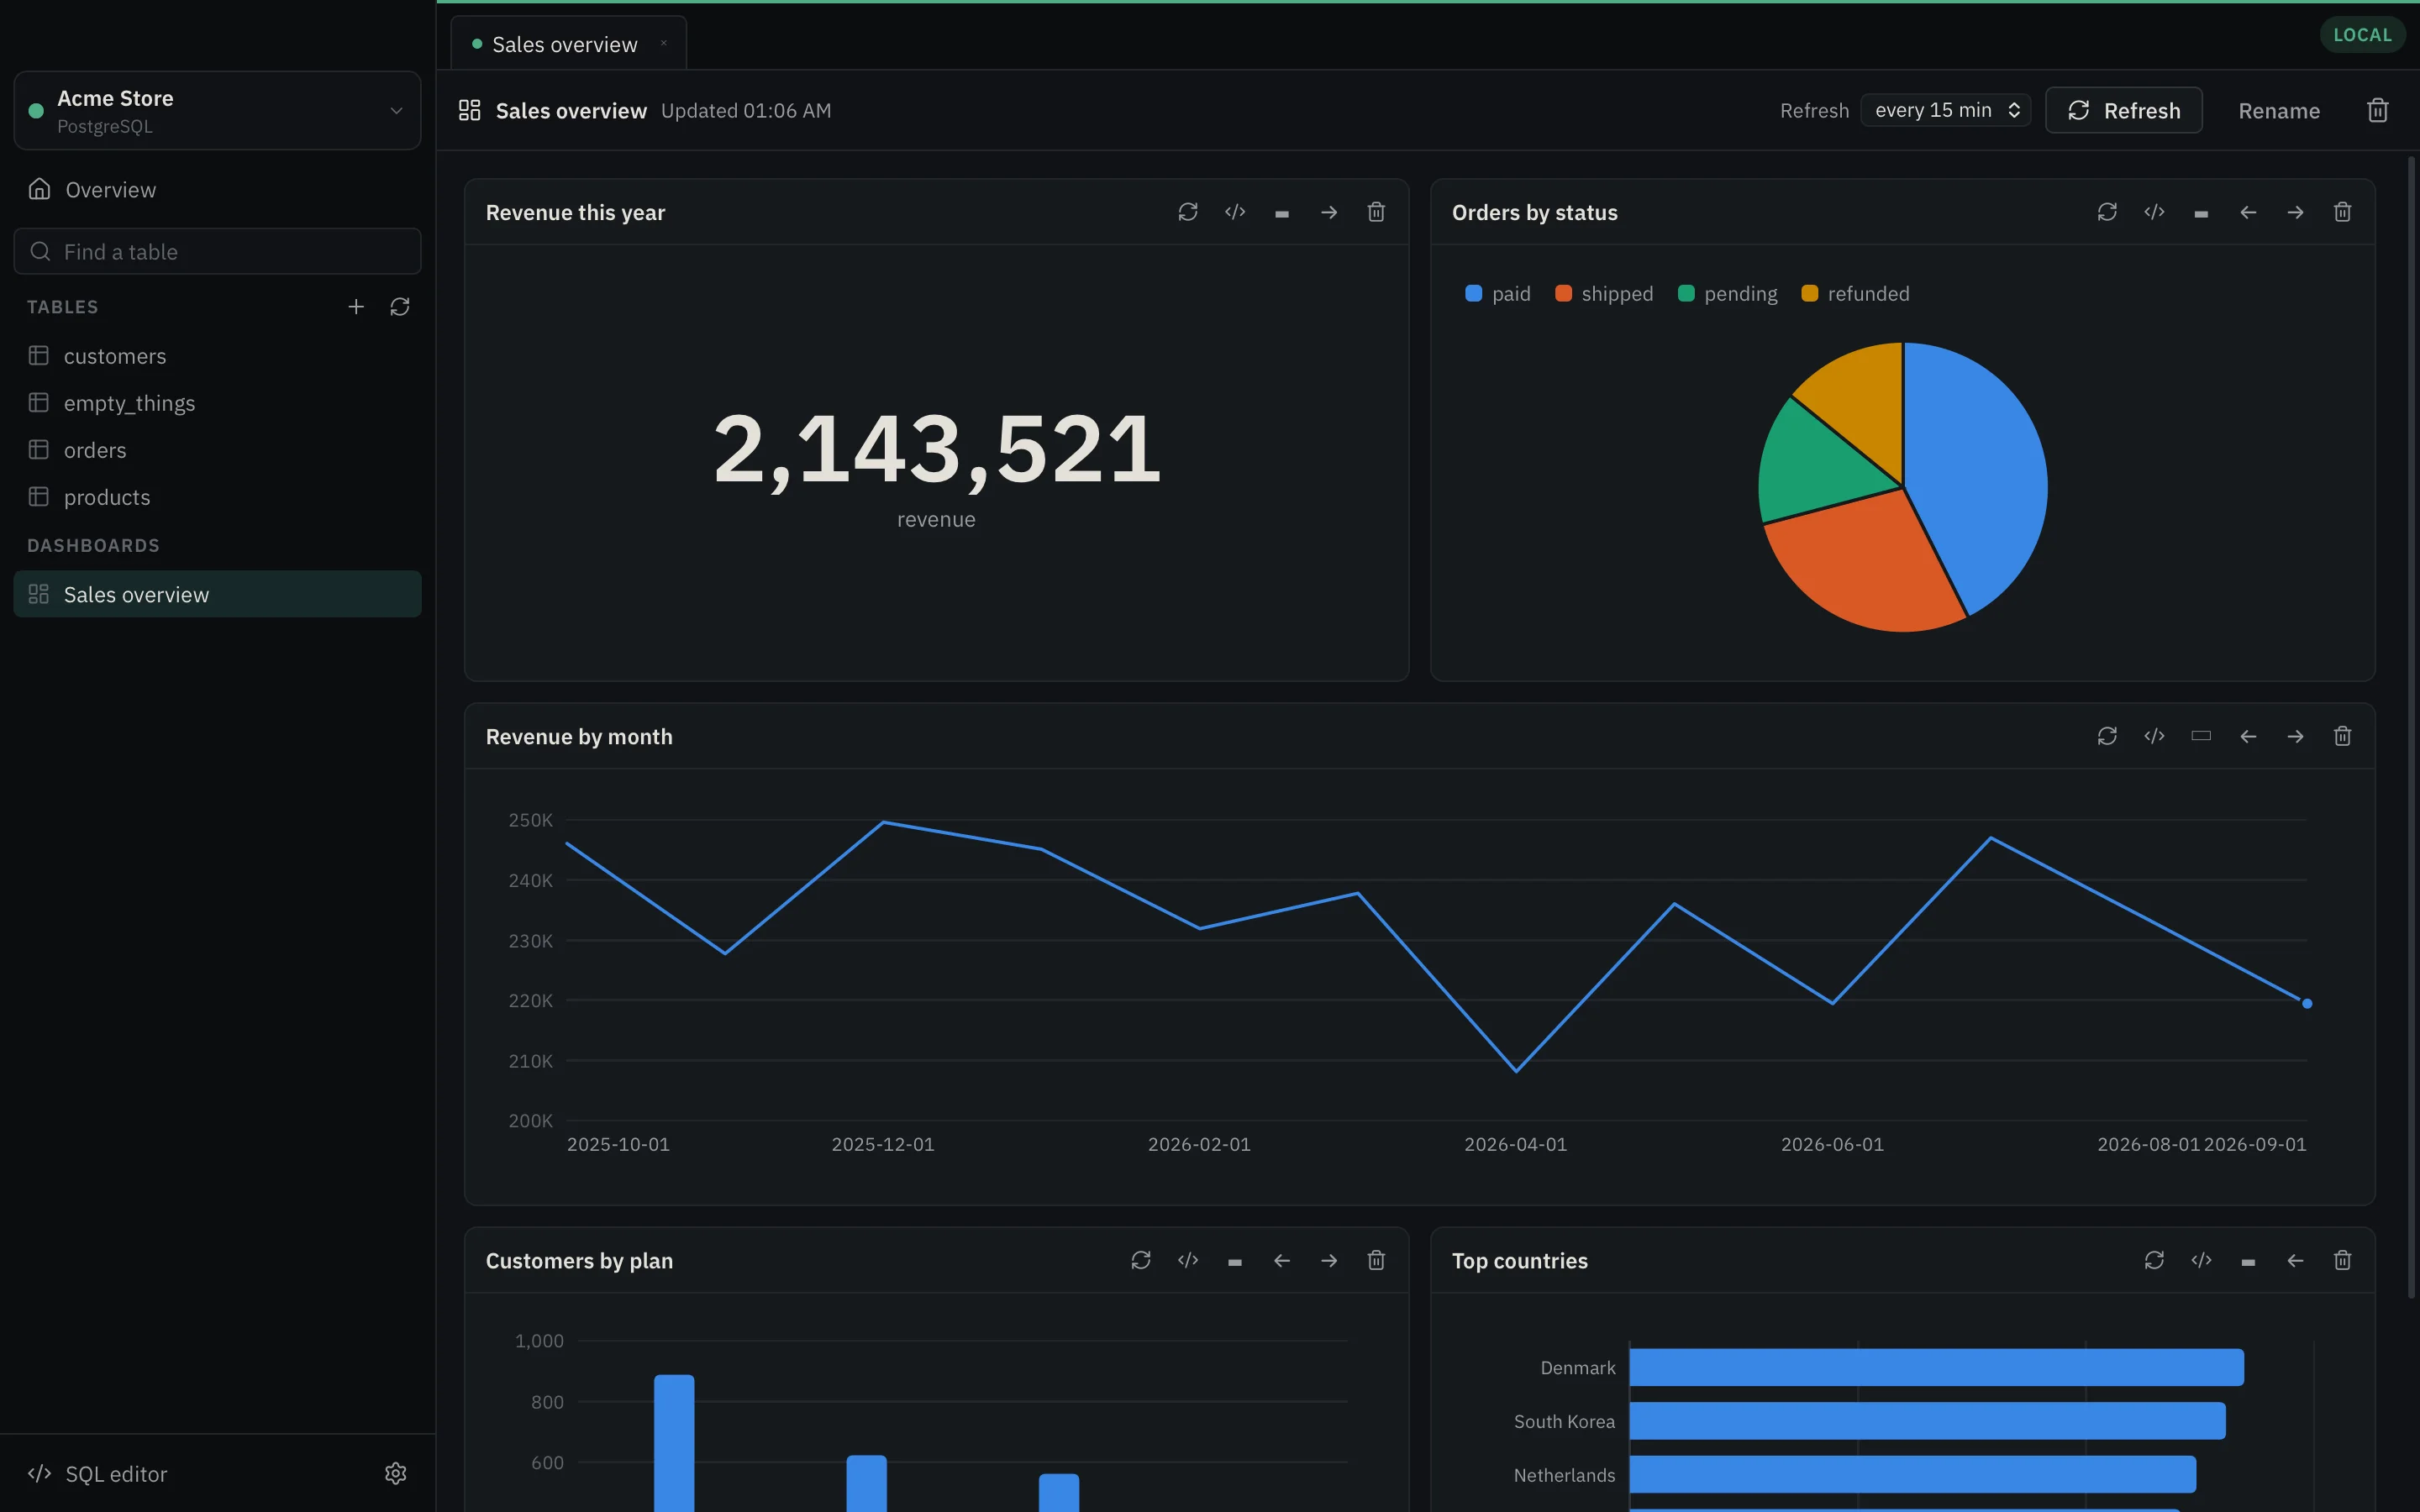Open settings gear in sidebar footer
The height and width of the screenshot is (1512, 2420).
(x=395, y=1473)
